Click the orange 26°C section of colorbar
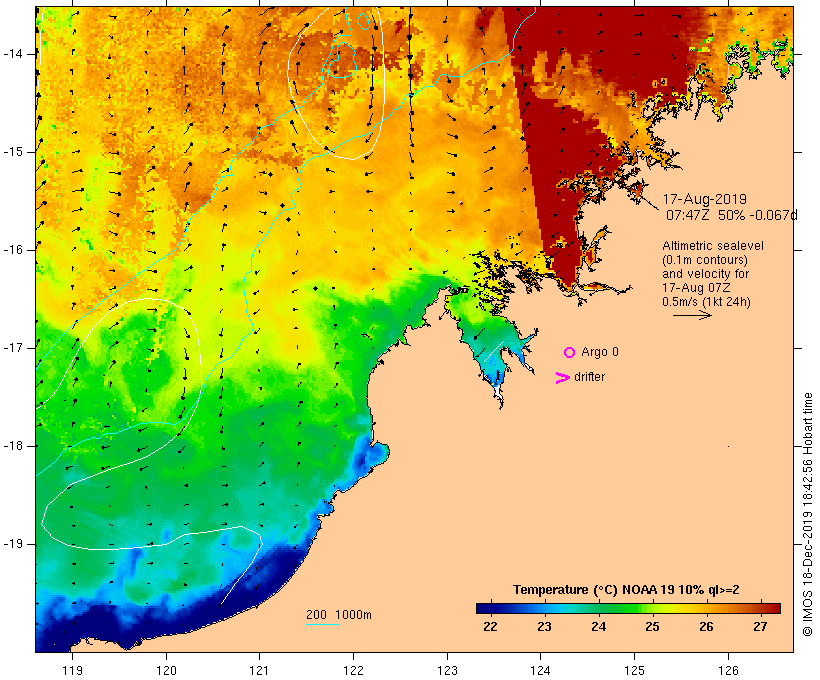 (x=707, y=608)
